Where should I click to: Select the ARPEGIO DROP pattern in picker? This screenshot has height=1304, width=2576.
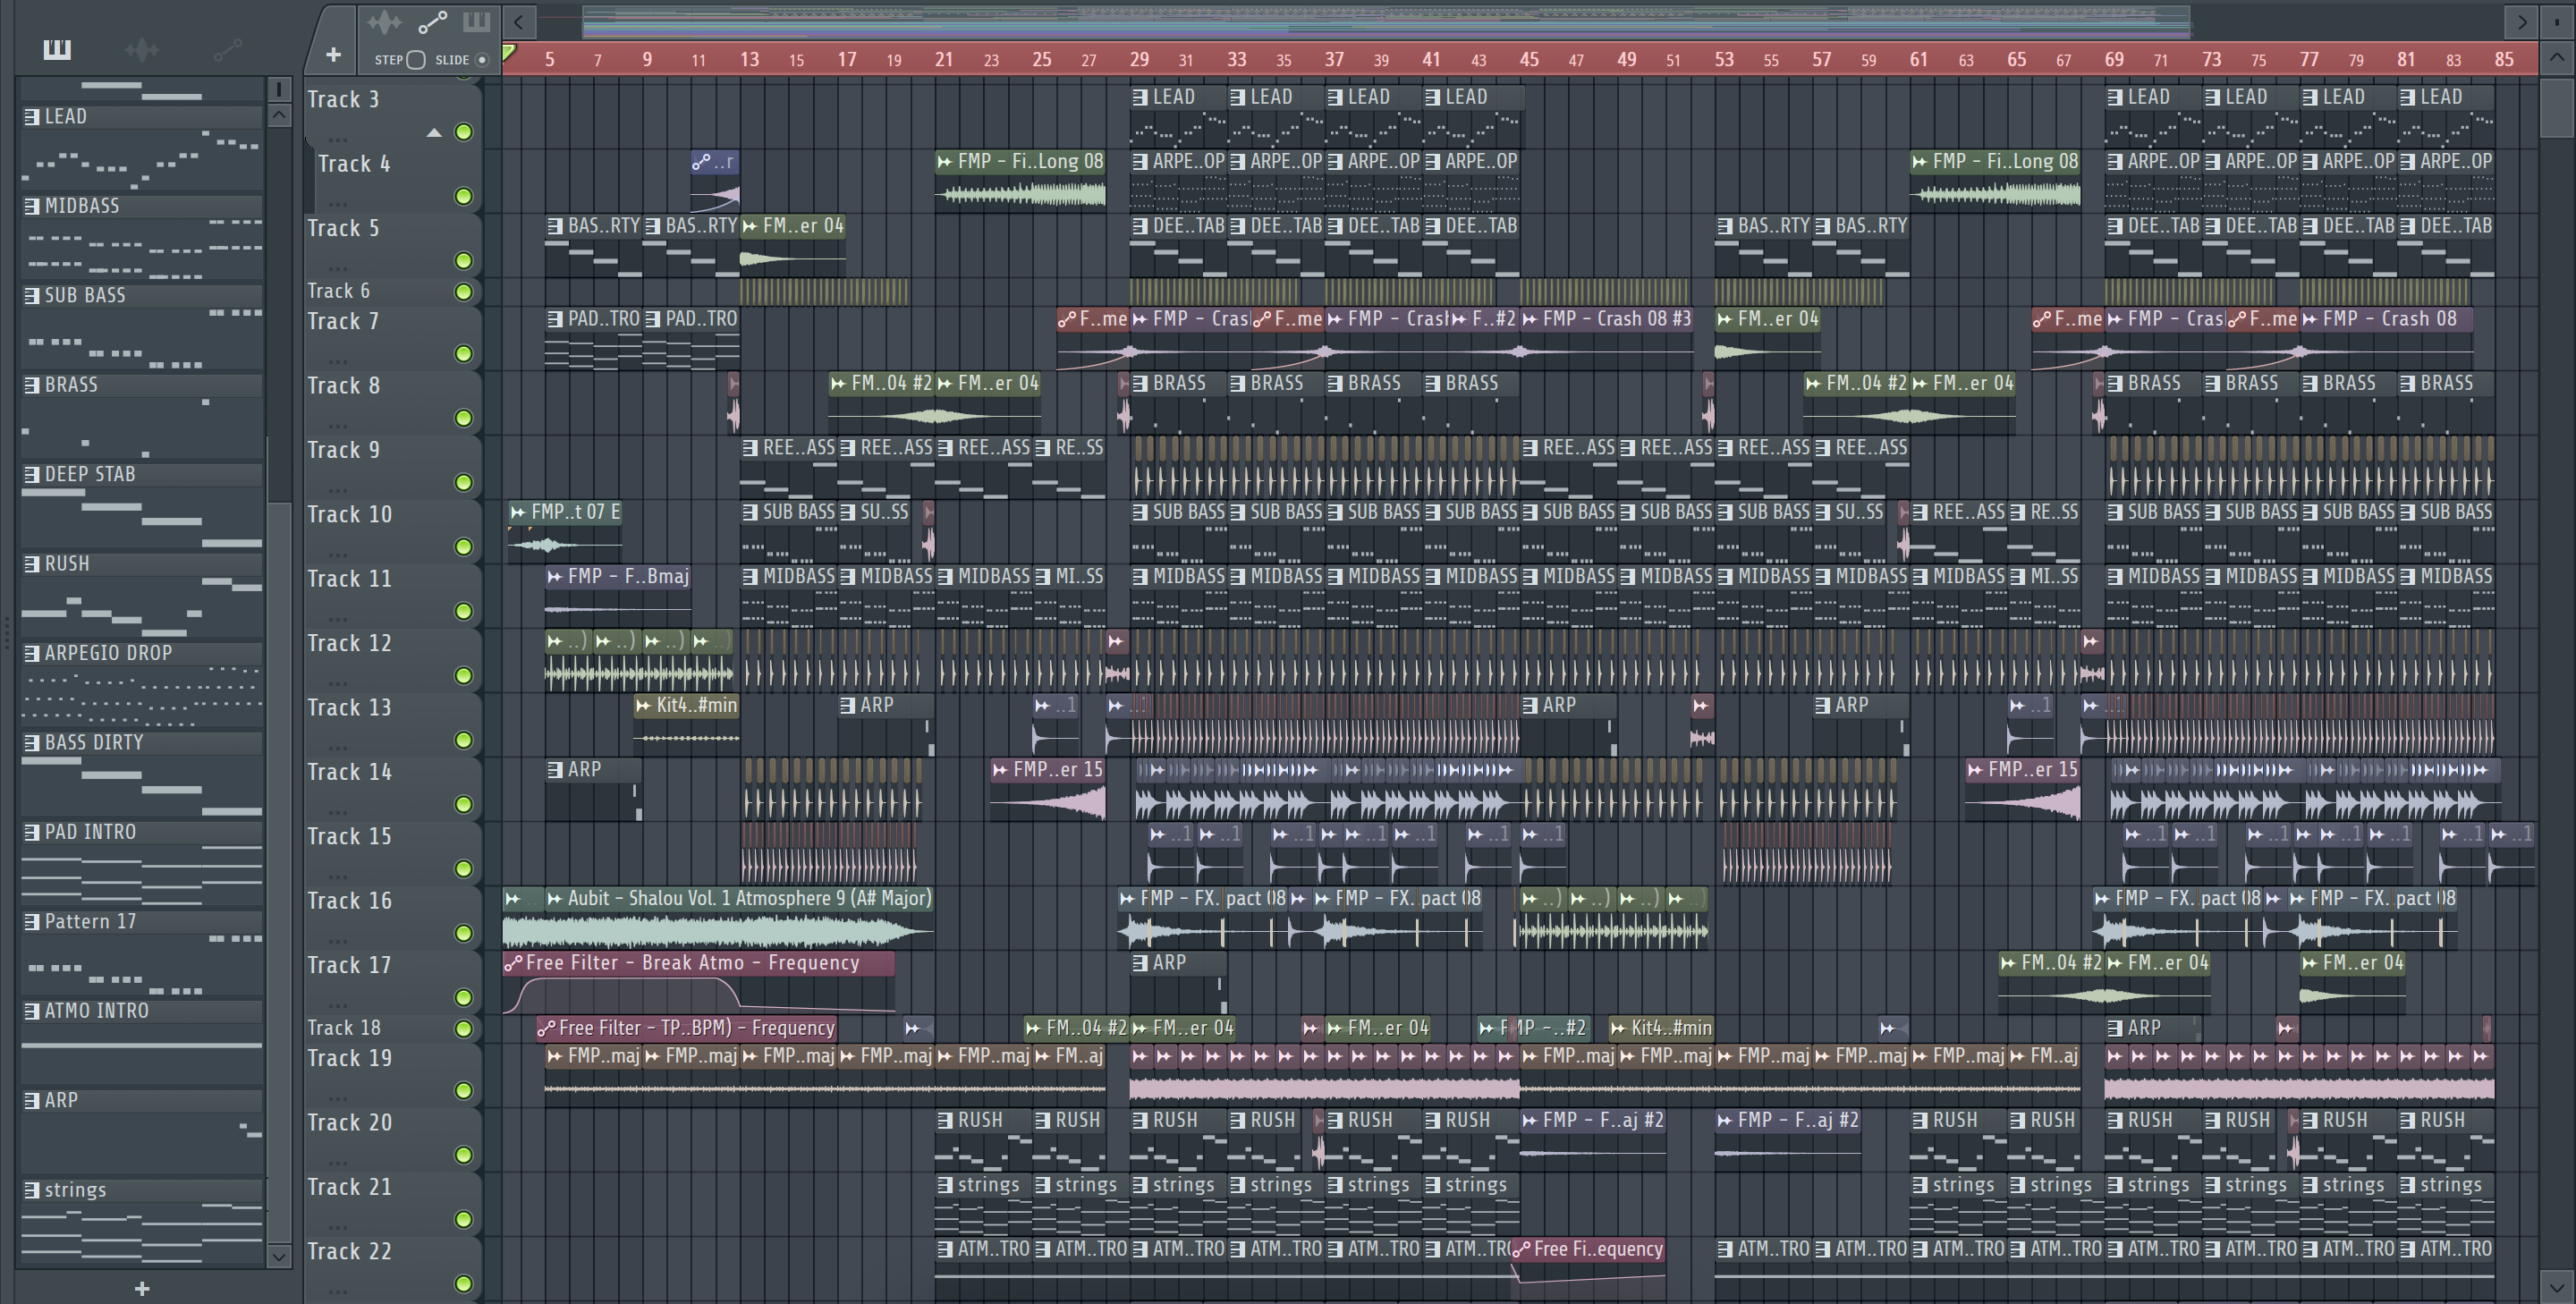[x=107, y=653]
